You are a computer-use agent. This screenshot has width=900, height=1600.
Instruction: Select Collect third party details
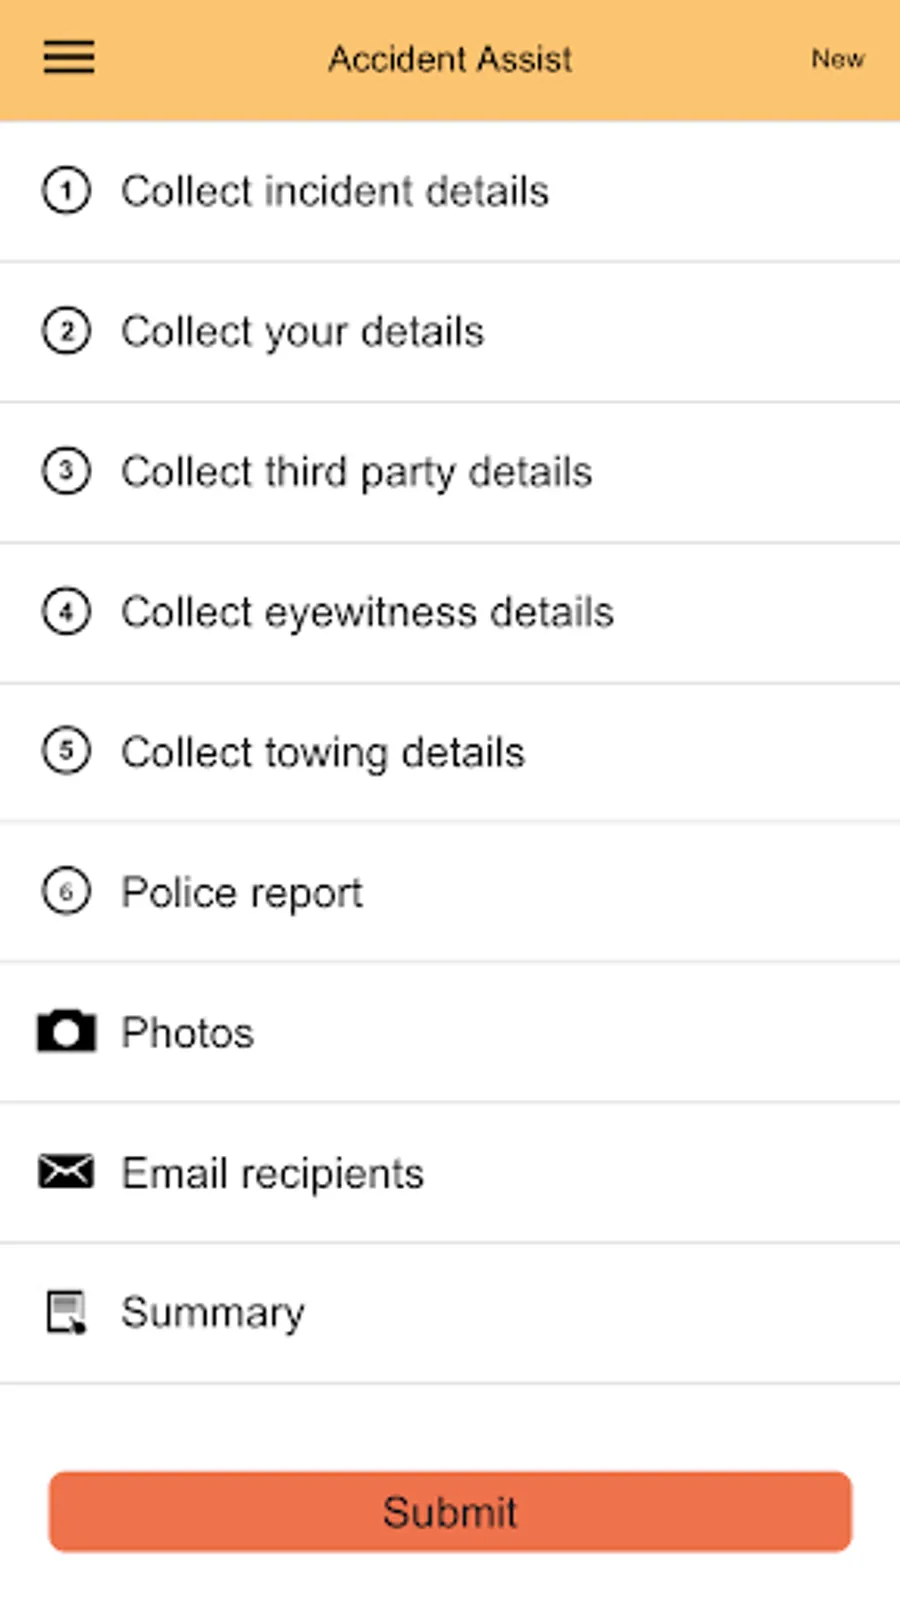click(356, 471)
